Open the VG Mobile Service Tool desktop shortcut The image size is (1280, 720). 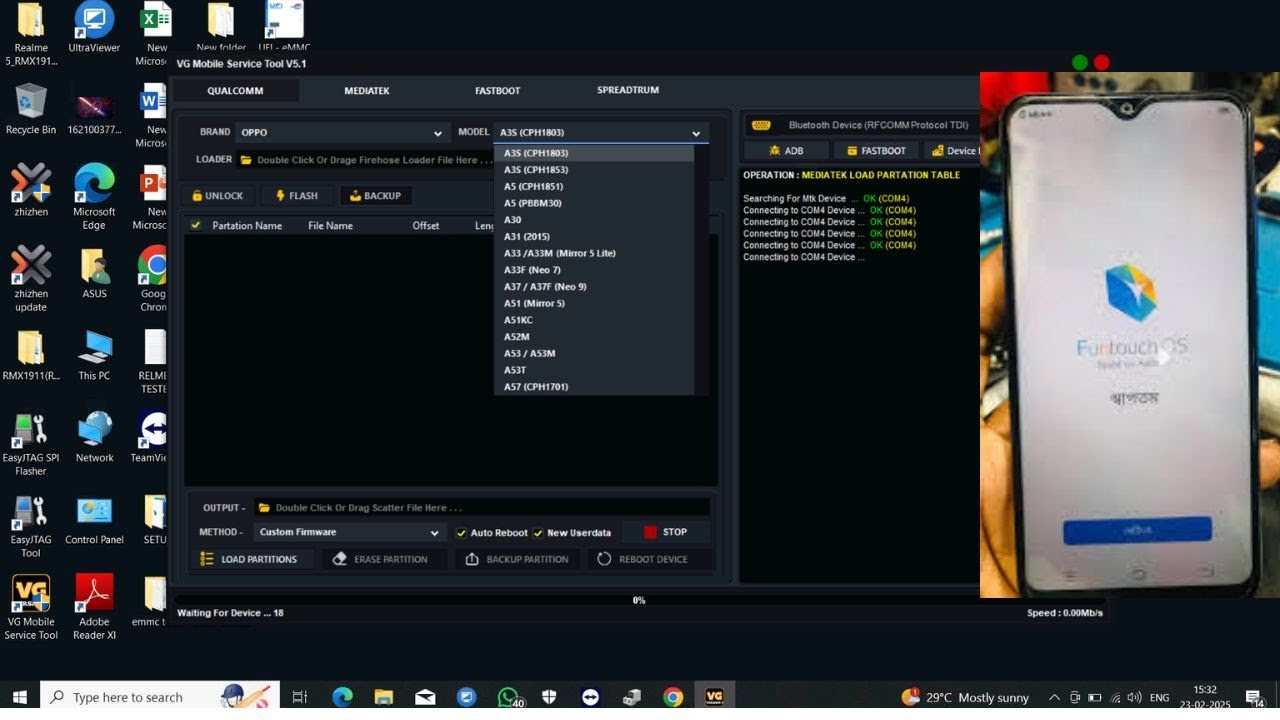pos(31,608)
